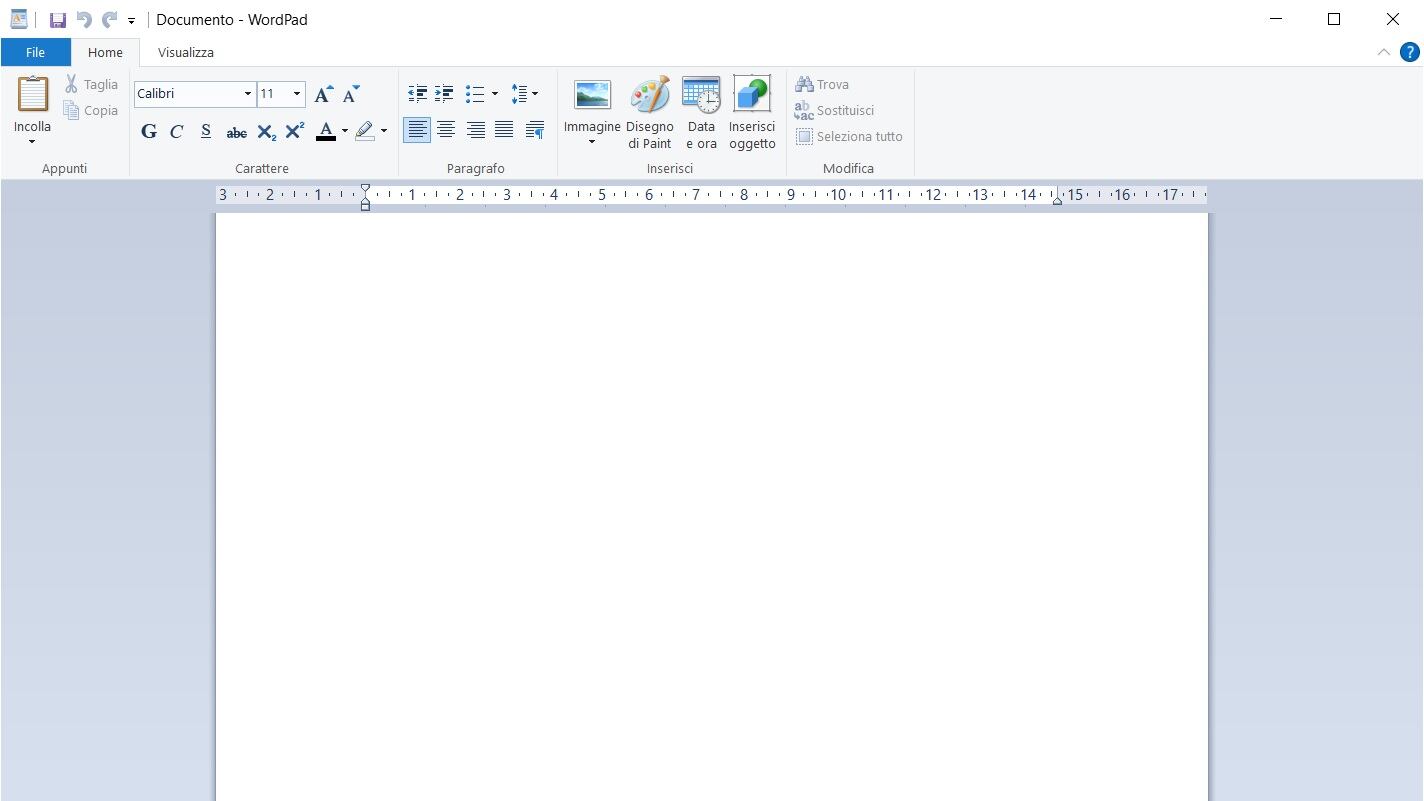Click the WordPad application icon in title bar
This screenshot has width=1424, height=801.
click(x=19, y=20)
